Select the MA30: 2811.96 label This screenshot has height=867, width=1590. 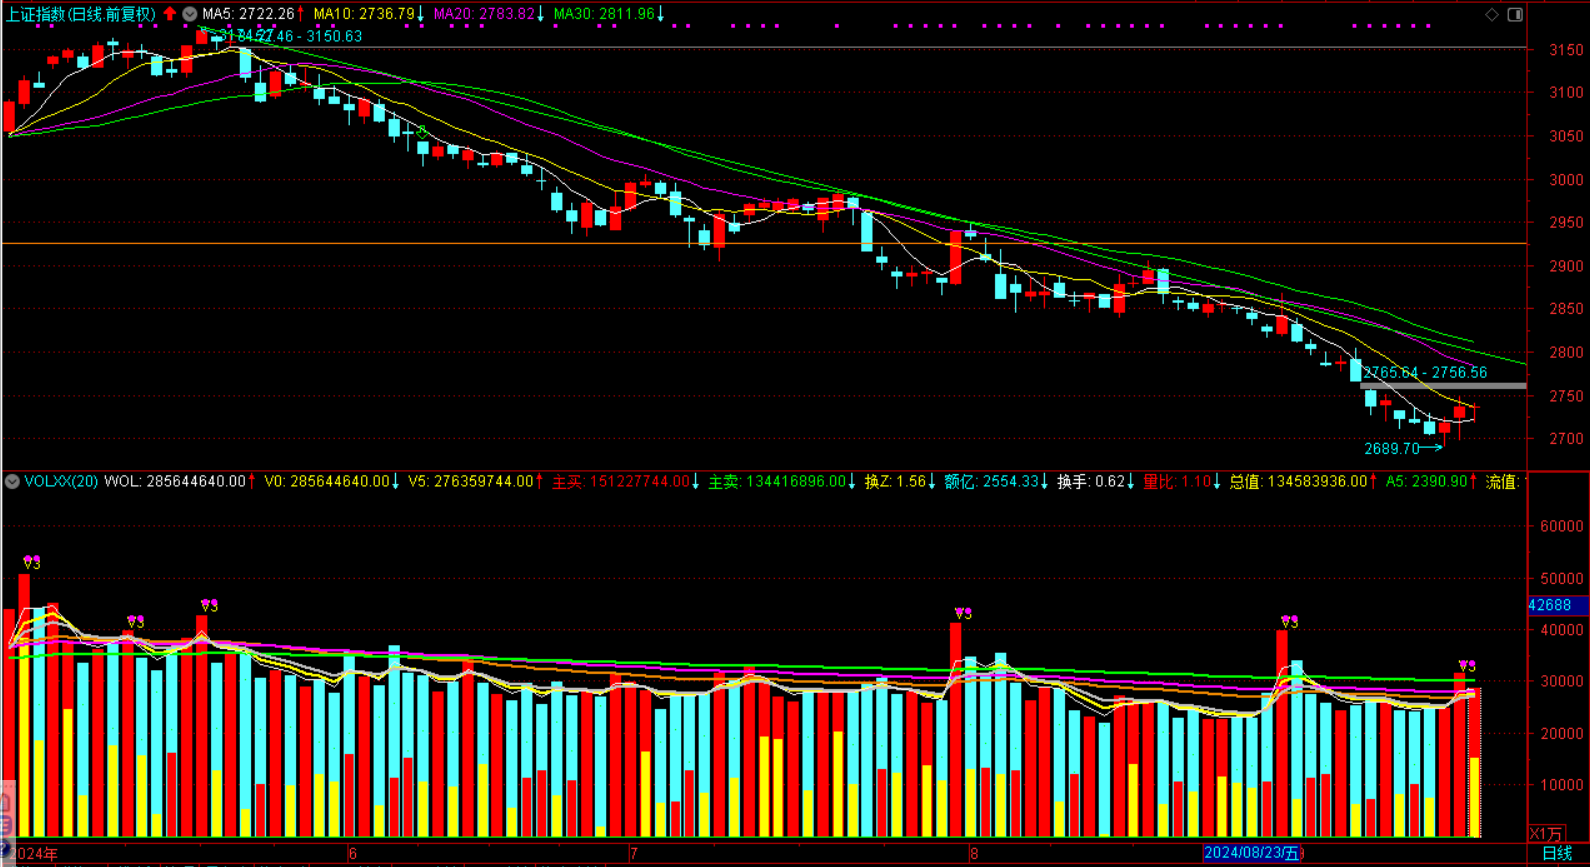(x=603, y=14)
